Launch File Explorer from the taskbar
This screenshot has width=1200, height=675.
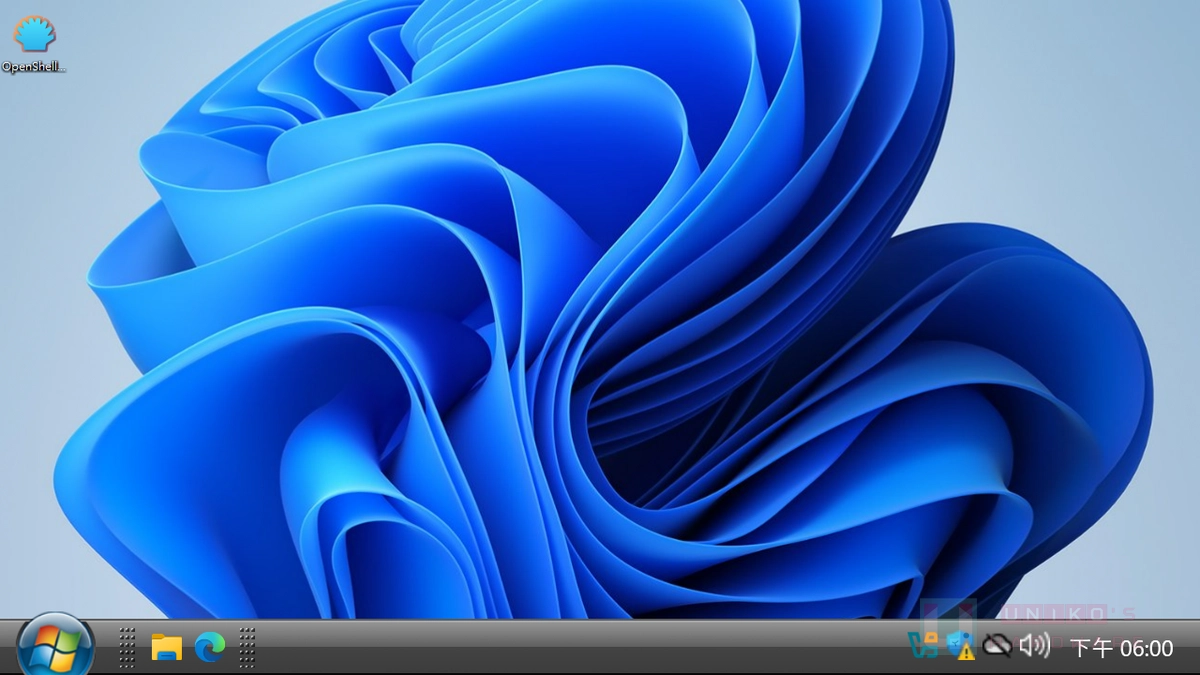point(166,647)
